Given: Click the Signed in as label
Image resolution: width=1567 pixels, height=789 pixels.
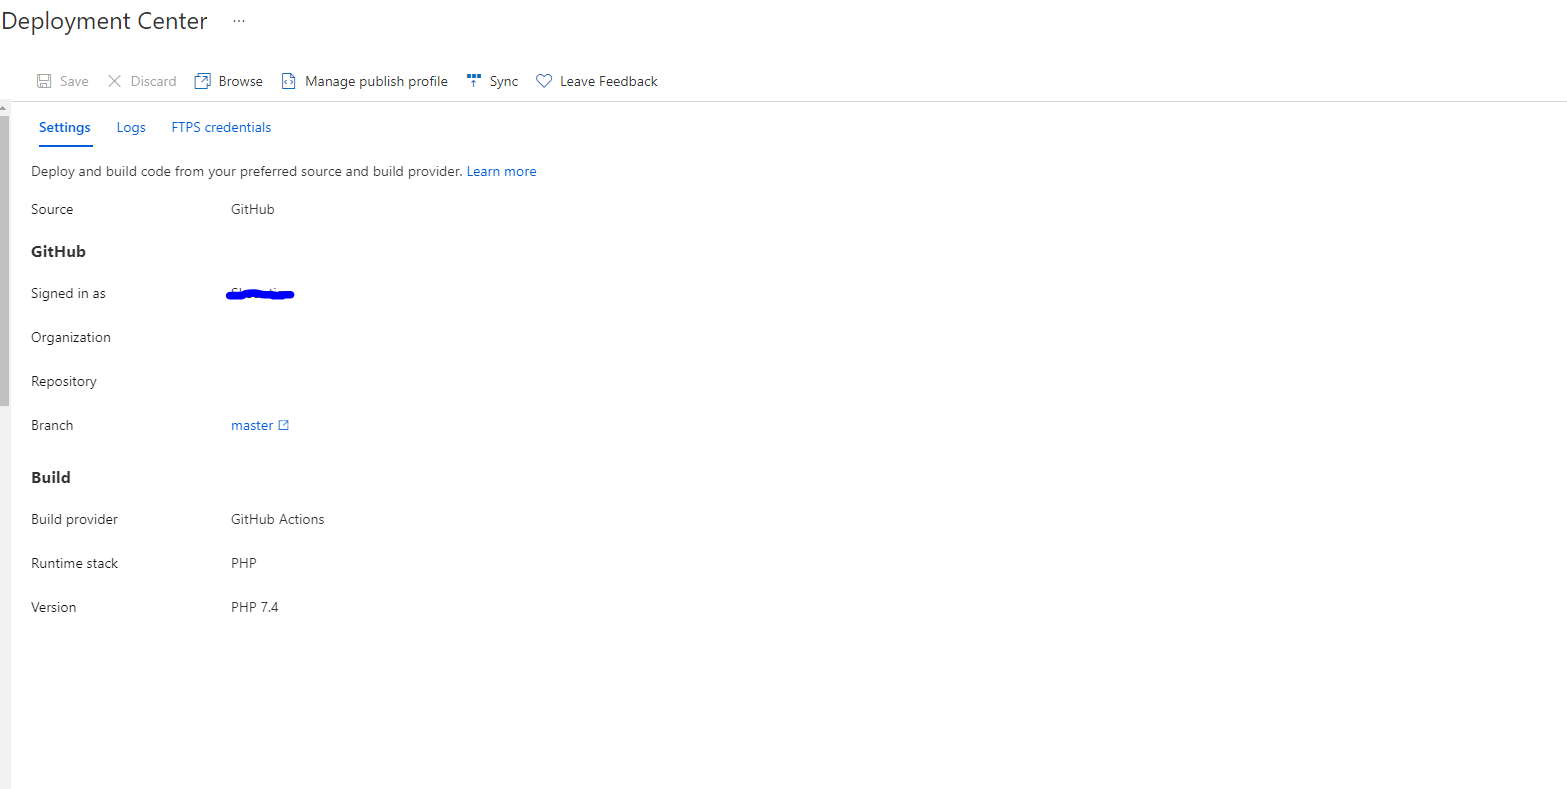Looking at the screenshot, I should pos(68,293).
